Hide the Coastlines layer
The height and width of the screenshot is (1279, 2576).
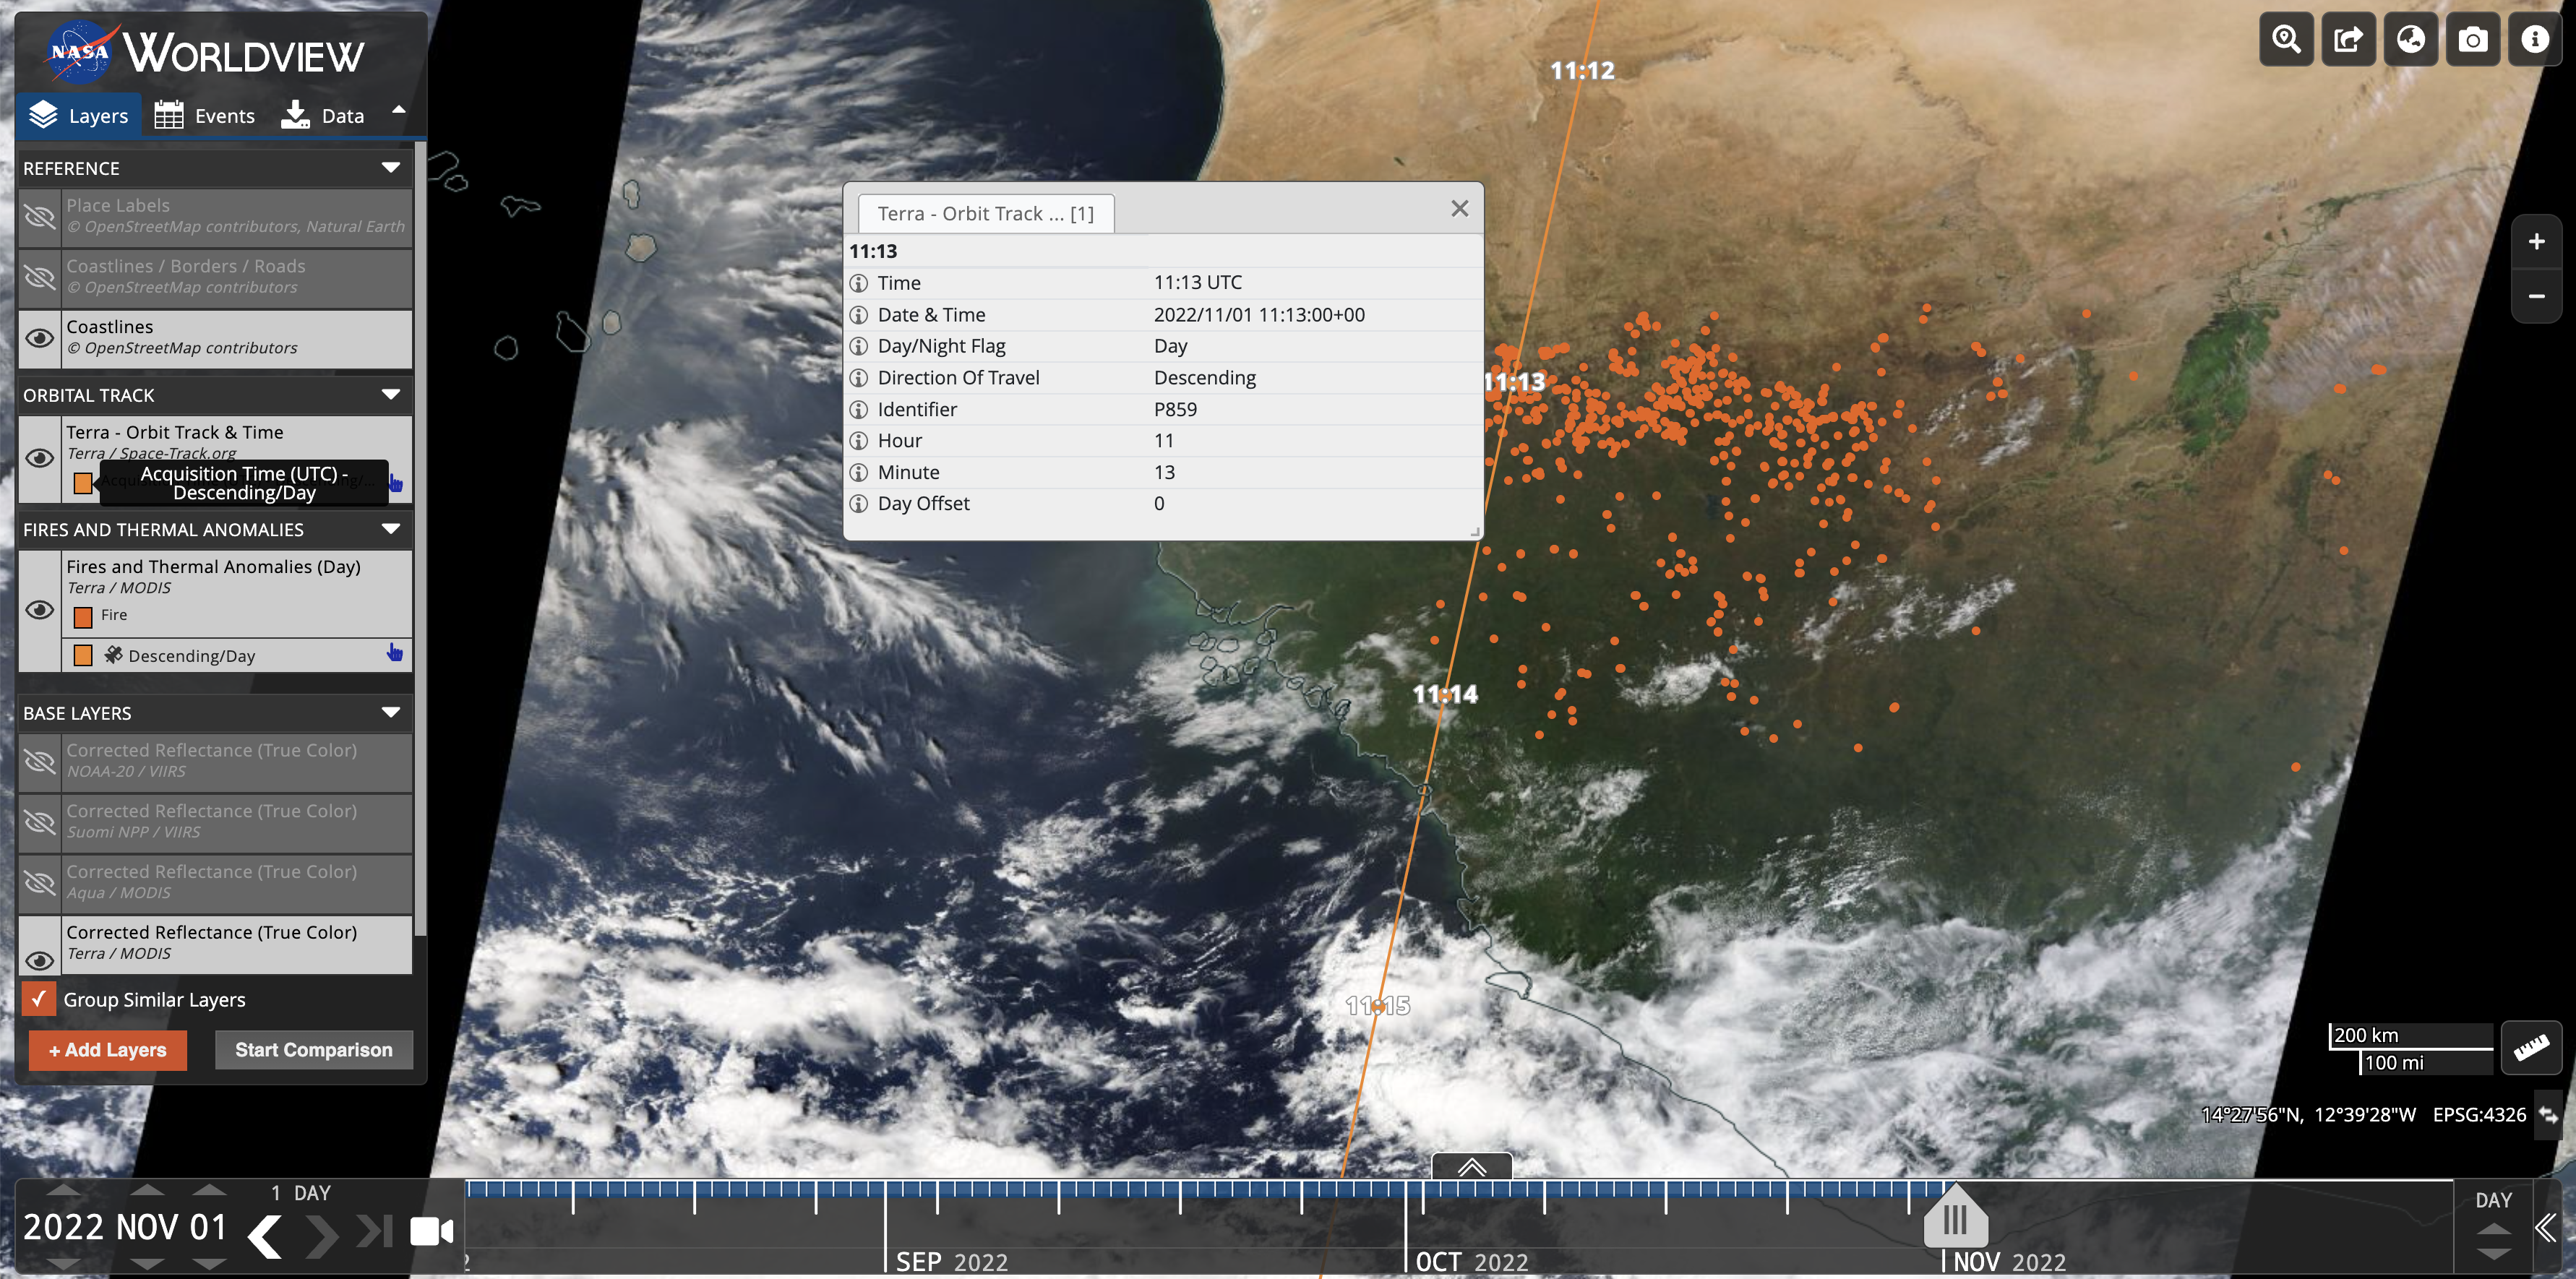40,338
